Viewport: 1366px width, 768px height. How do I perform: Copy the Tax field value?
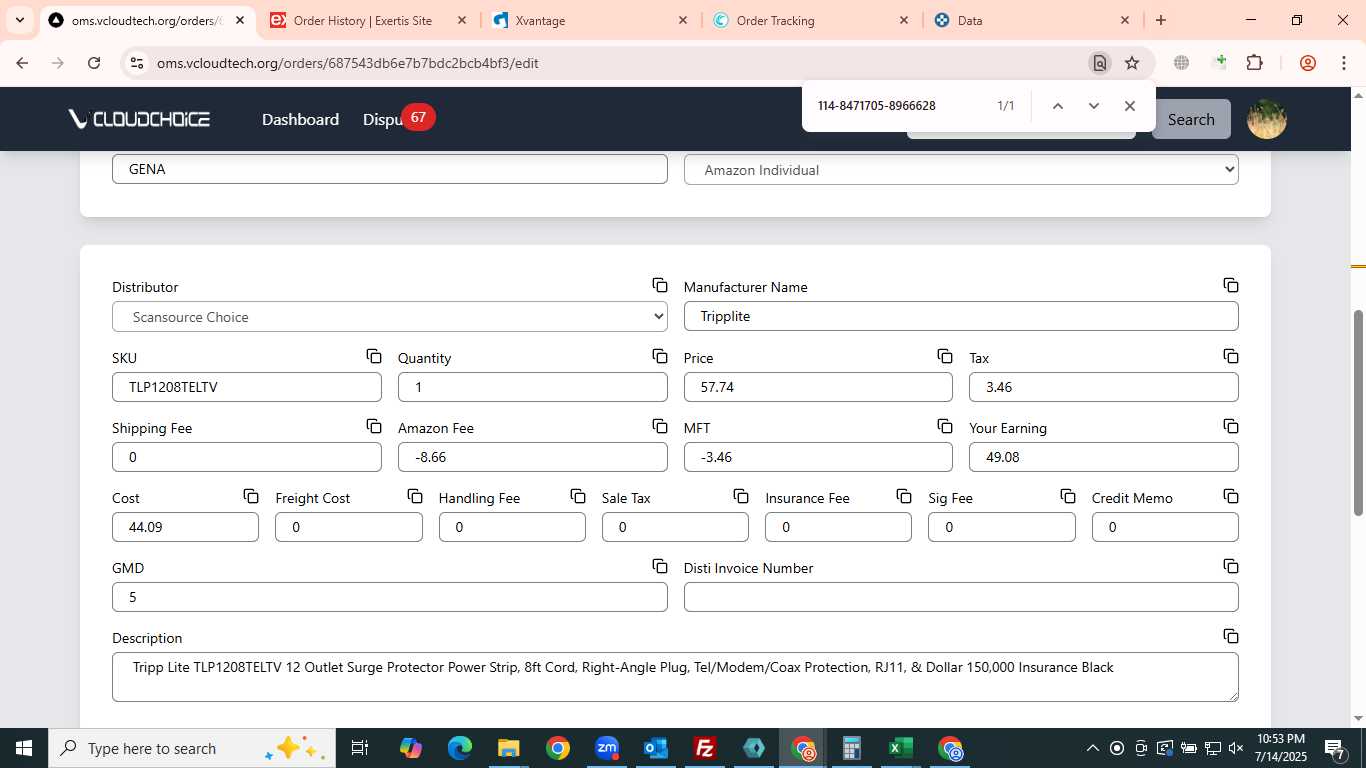[x=1231, y=357]
